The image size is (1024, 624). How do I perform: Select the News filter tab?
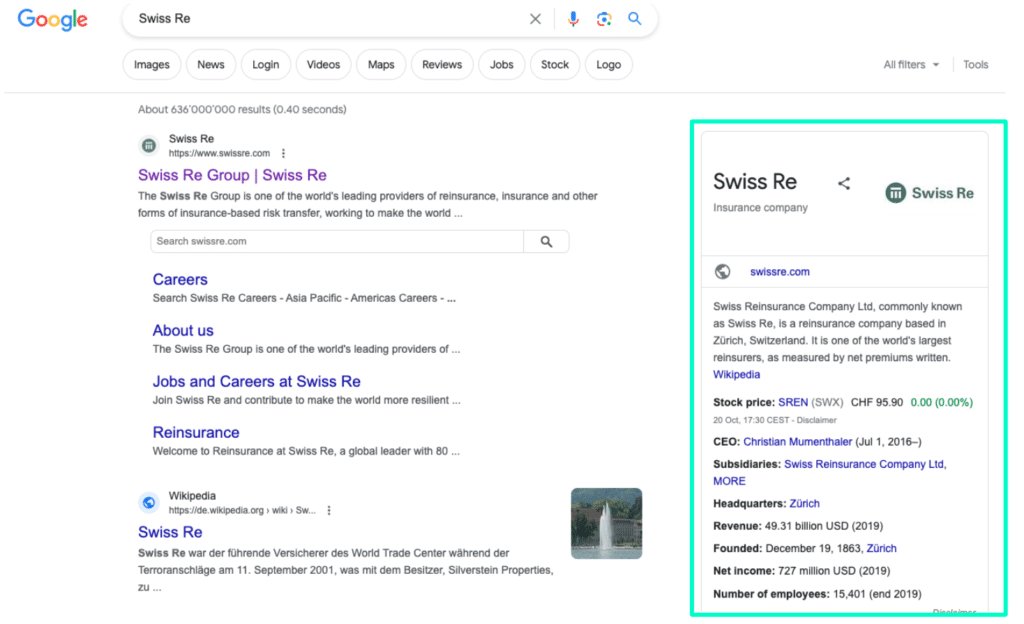pyautogui.click(x=210, y=65)
